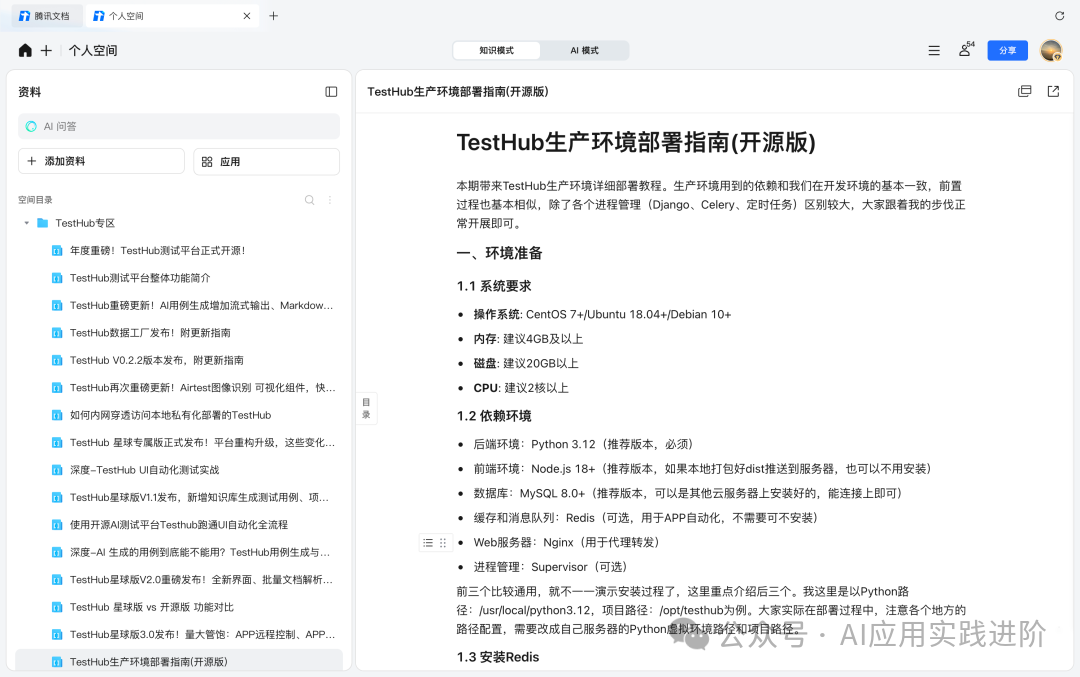Click the document window icon in header

tap(1024, 92)
